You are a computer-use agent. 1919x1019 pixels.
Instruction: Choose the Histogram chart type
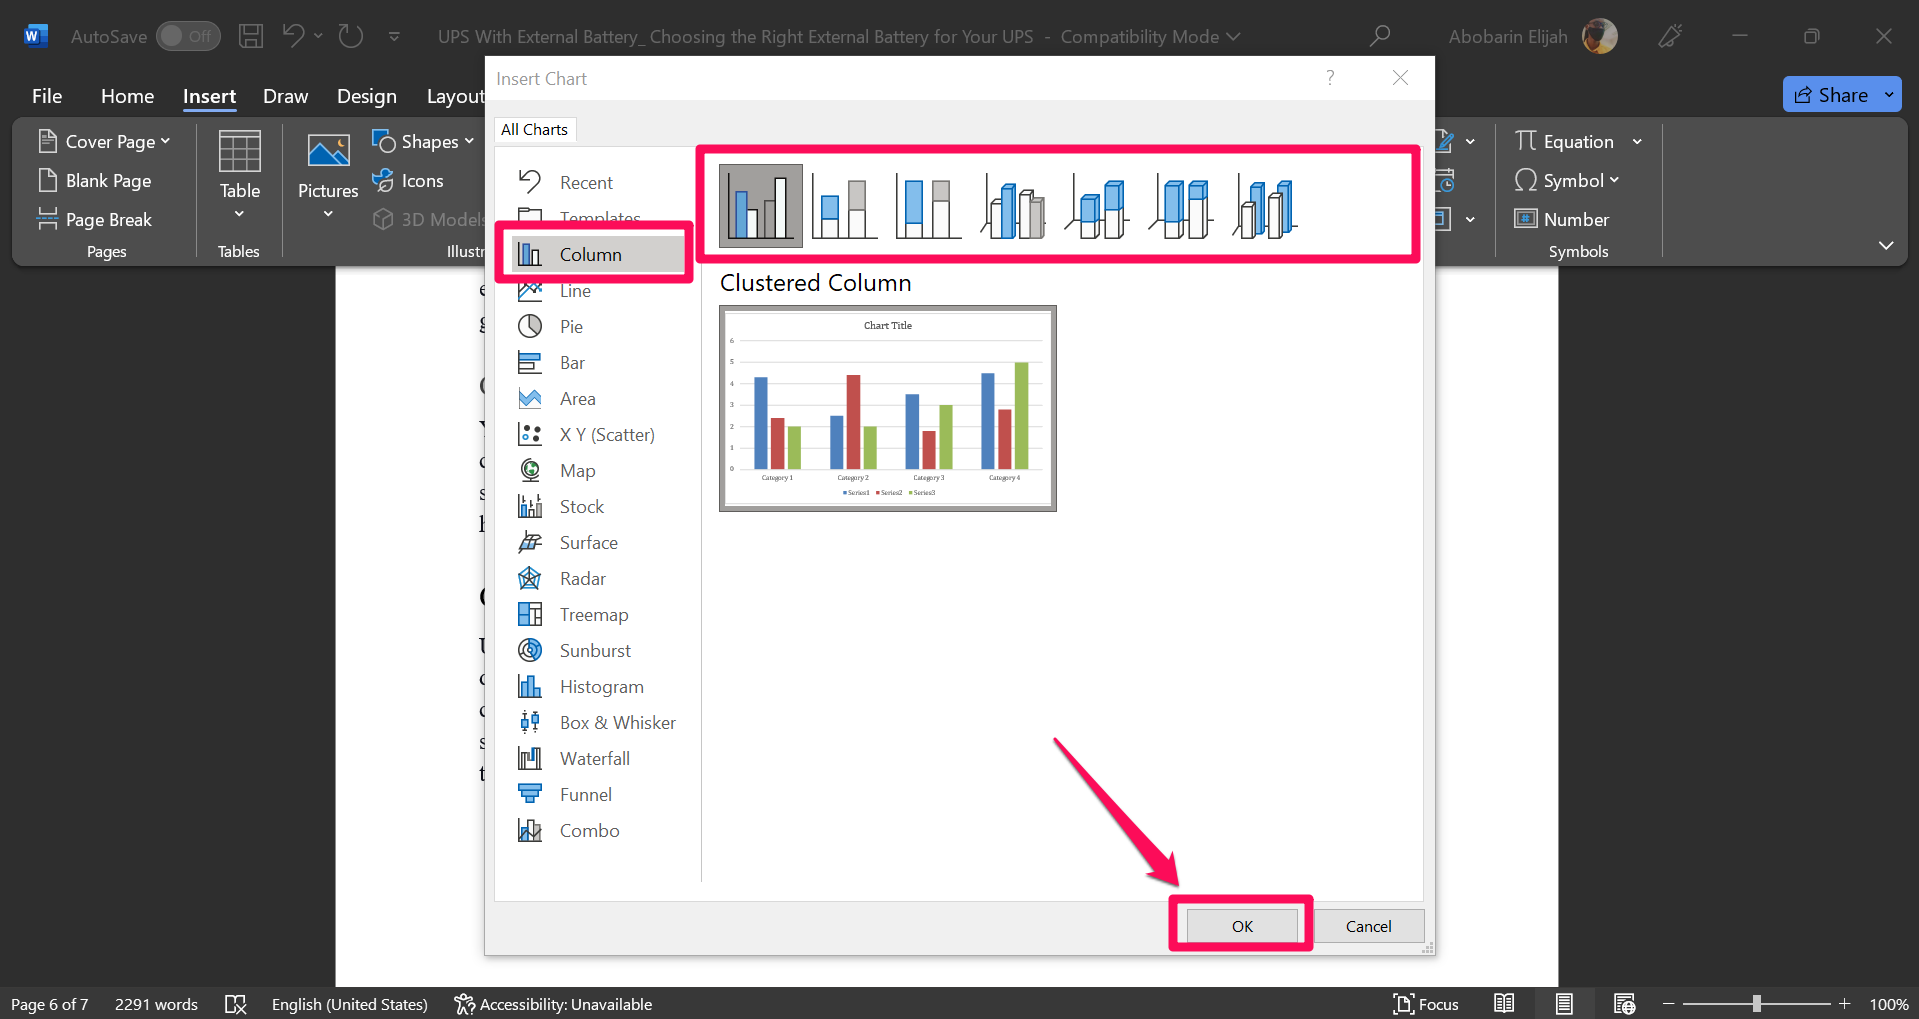600,686
